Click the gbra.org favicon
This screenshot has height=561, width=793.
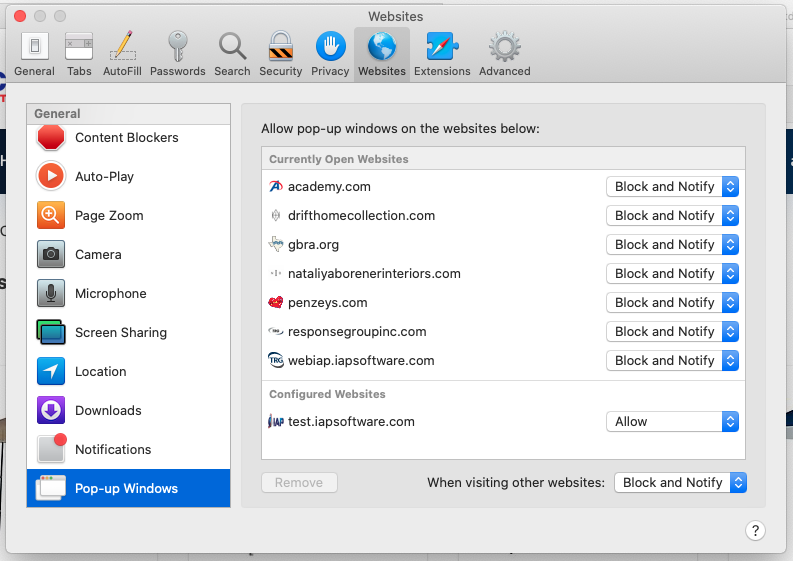pos(276,244)
